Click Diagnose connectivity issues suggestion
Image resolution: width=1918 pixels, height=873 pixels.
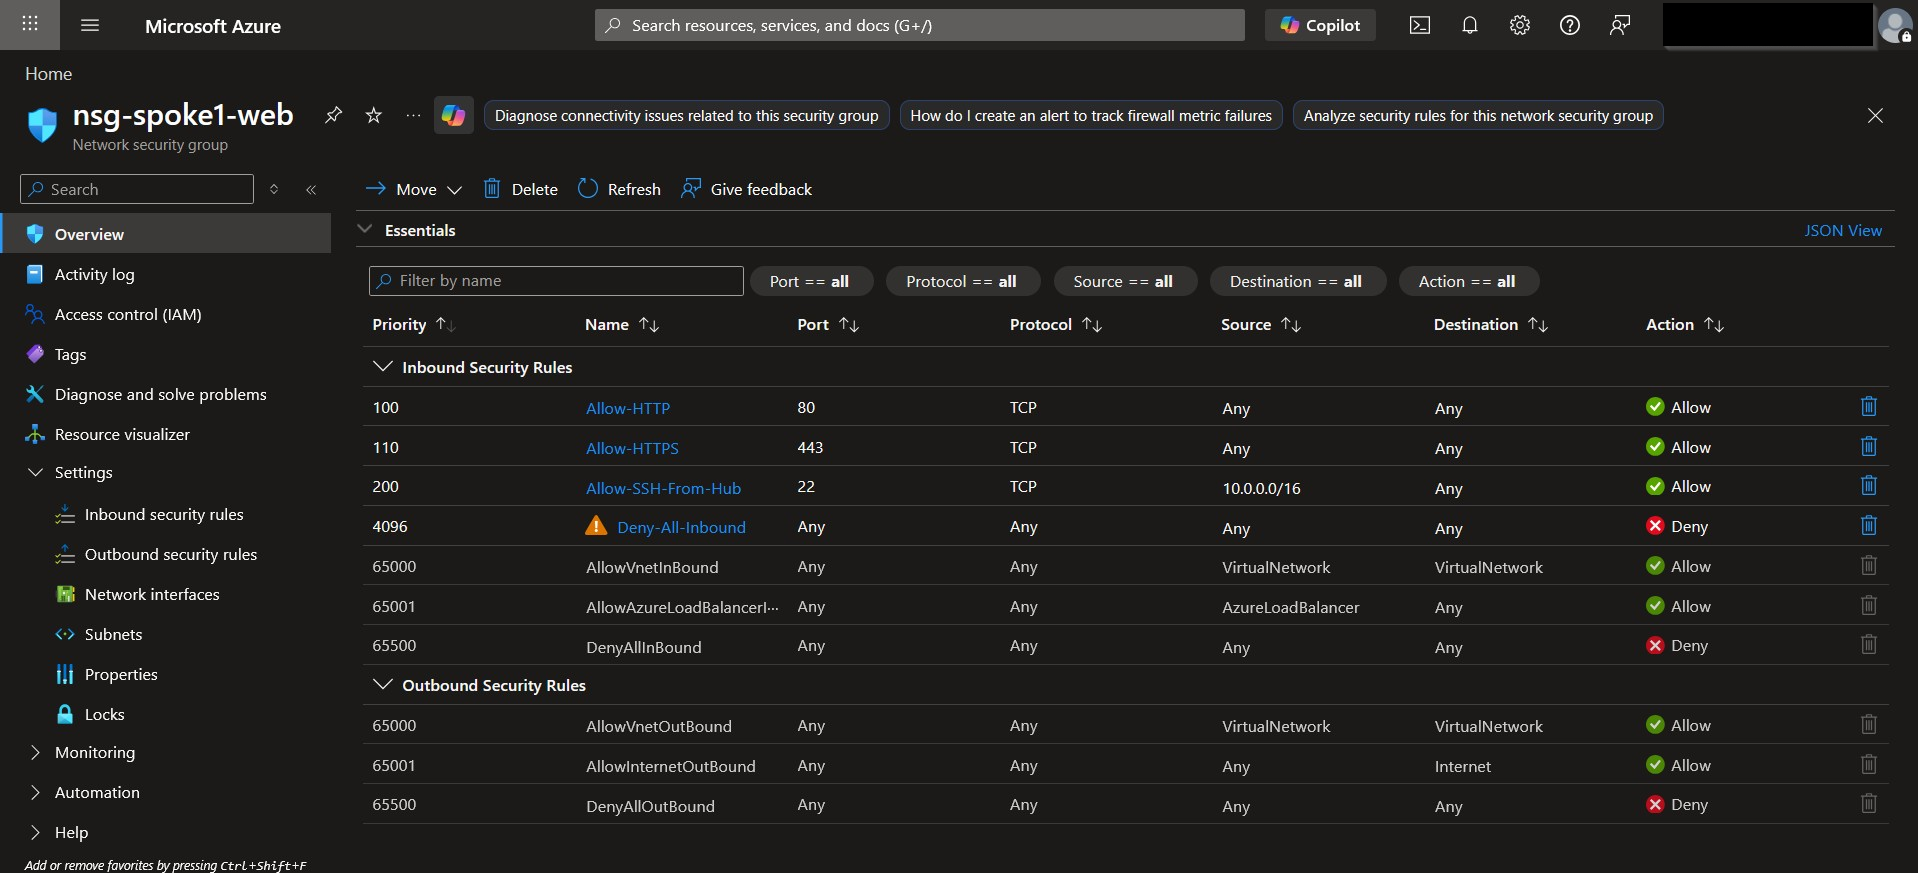tap(686, 116)
